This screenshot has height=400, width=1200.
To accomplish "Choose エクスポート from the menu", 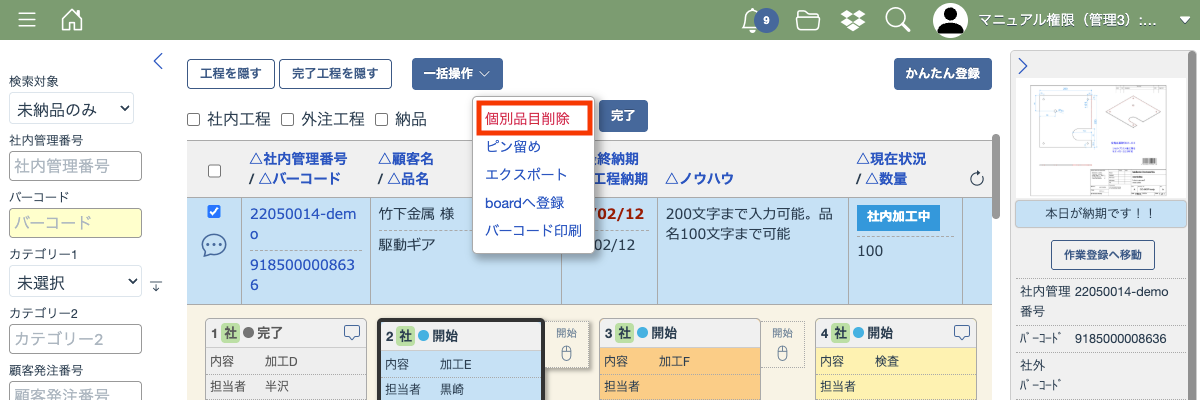I will [x=526, y=174].
